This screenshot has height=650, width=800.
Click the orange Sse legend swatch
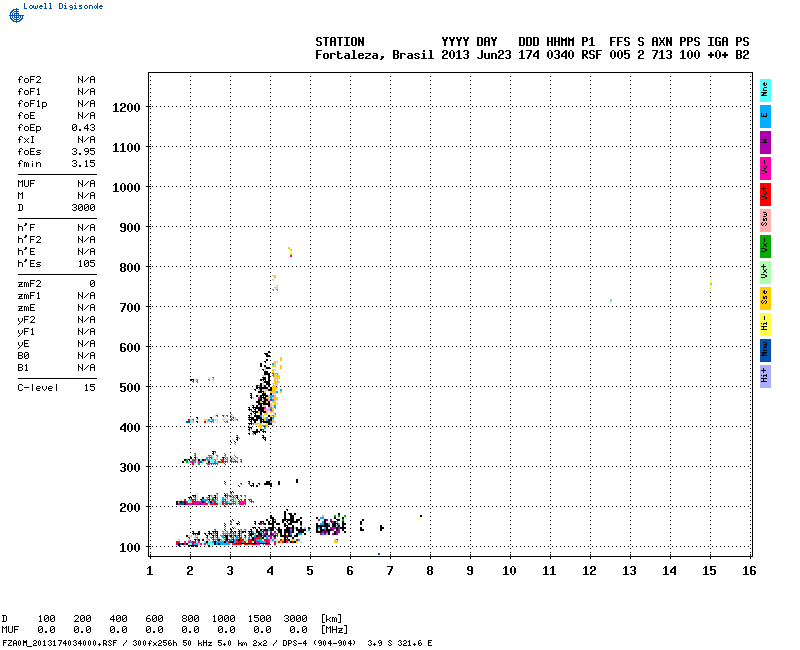(765, 298)
